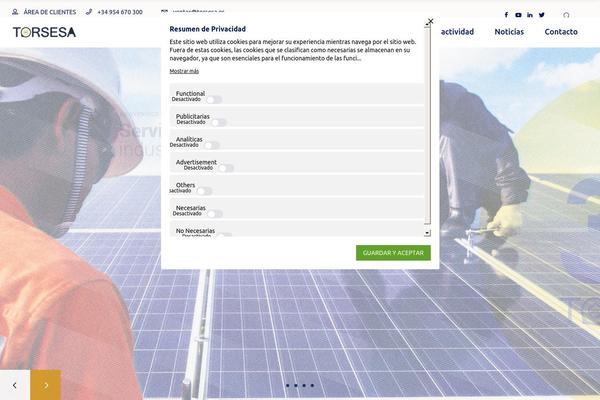The height and width of the screenshot is (400, 600).
Task: Expand the Necesarias category label
Action: pos(191,208)
